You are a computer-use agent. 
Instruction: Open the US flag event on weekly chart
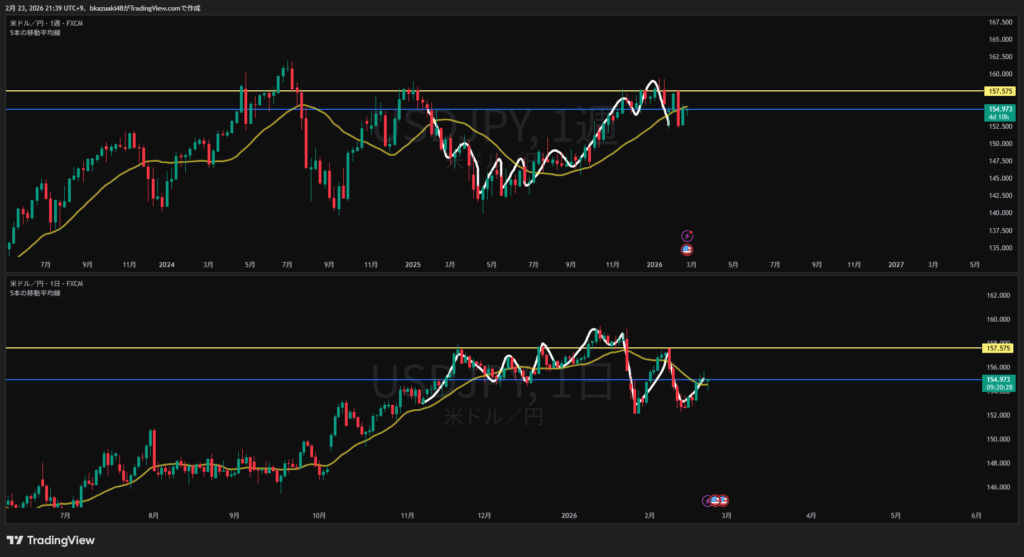coord(687,249)
